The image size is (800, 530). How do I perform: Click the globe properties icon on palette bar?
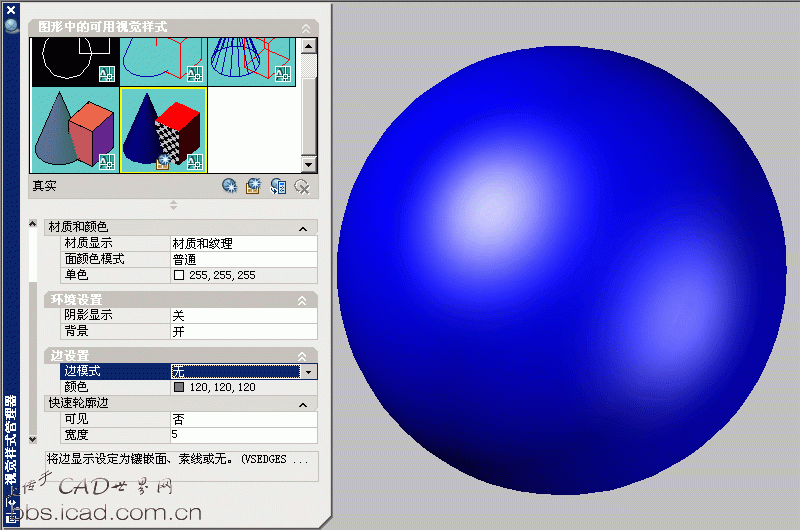12,26
